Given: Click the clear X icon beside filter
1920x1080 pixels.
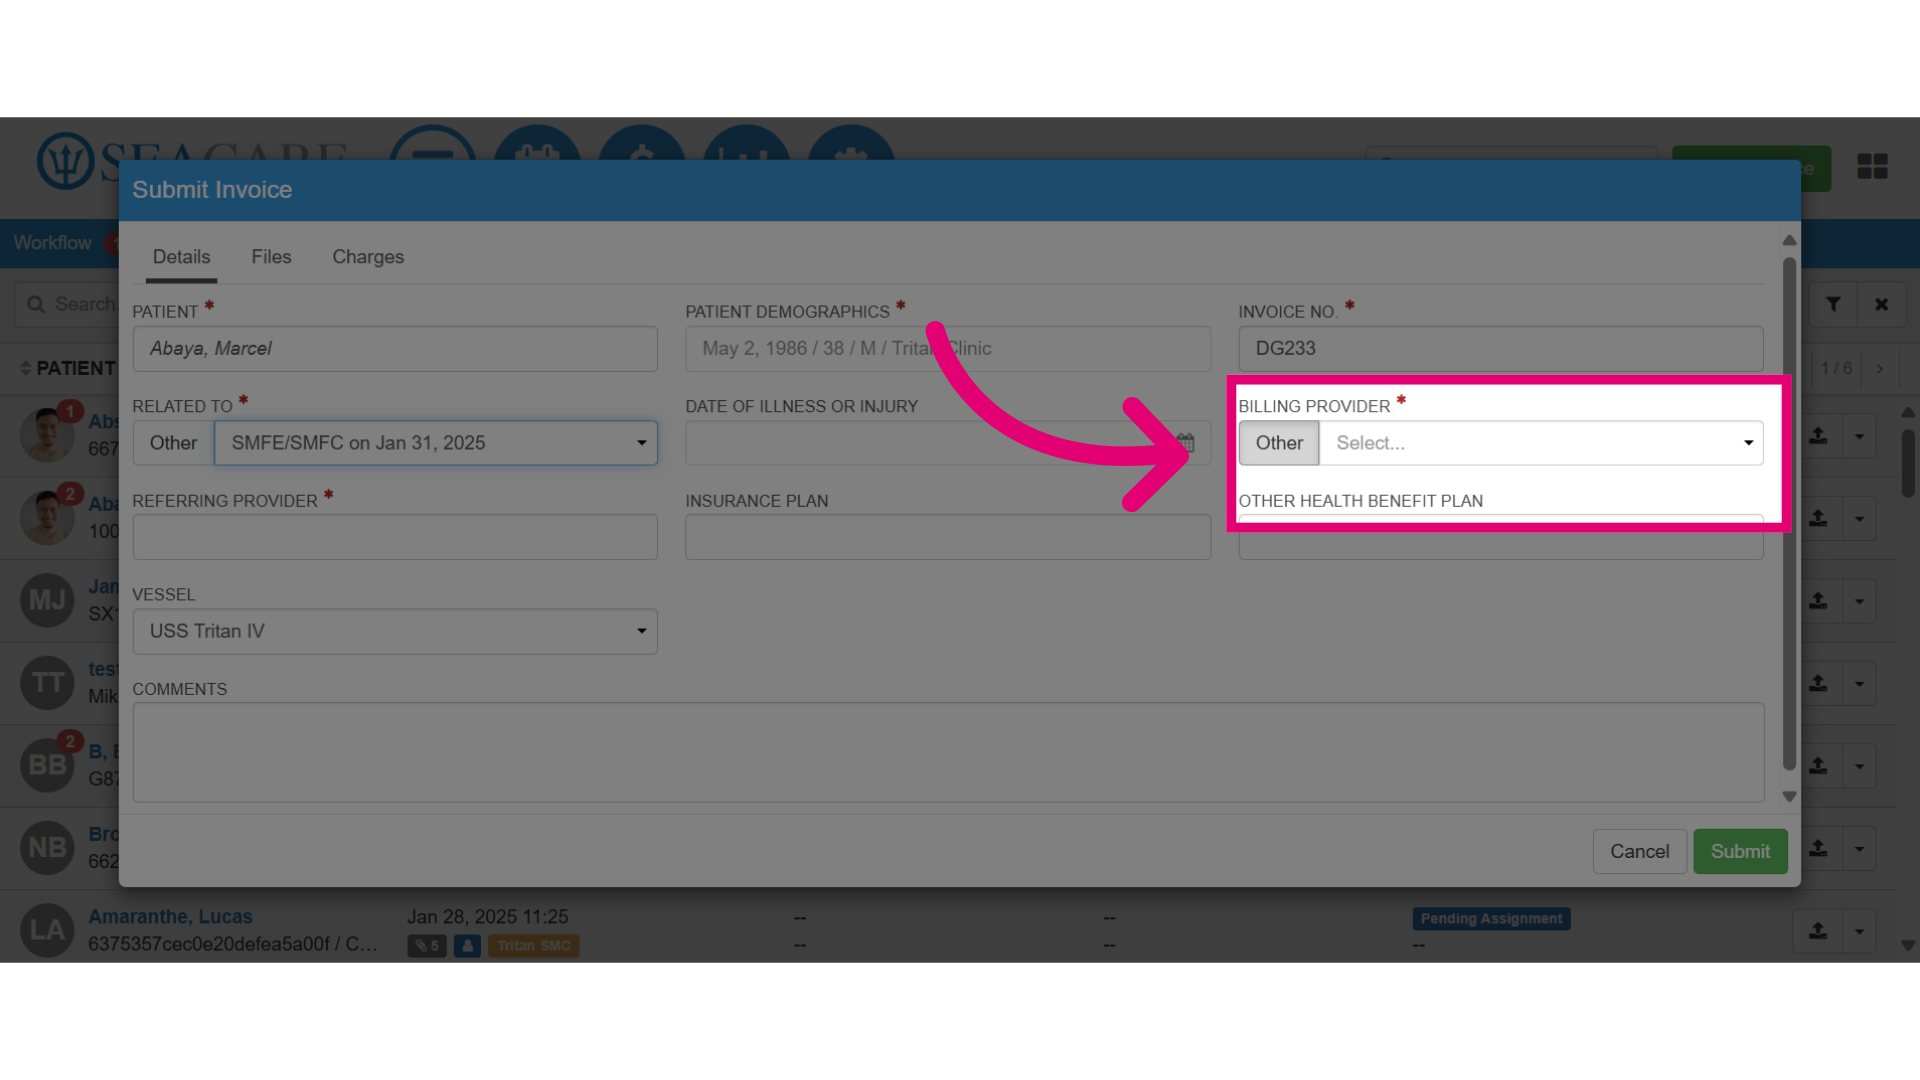Looking at the screenshot, I should (x=1881, y=304).
